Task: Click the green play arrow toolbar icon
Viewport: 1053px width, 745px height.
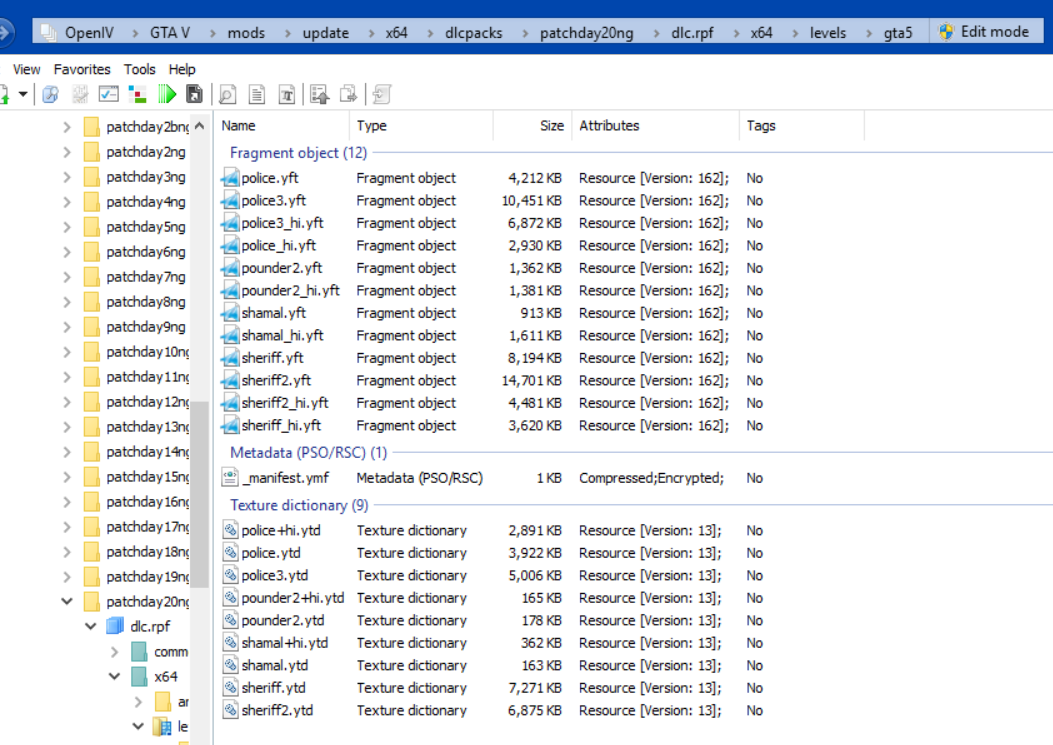Action: [167, 94]
